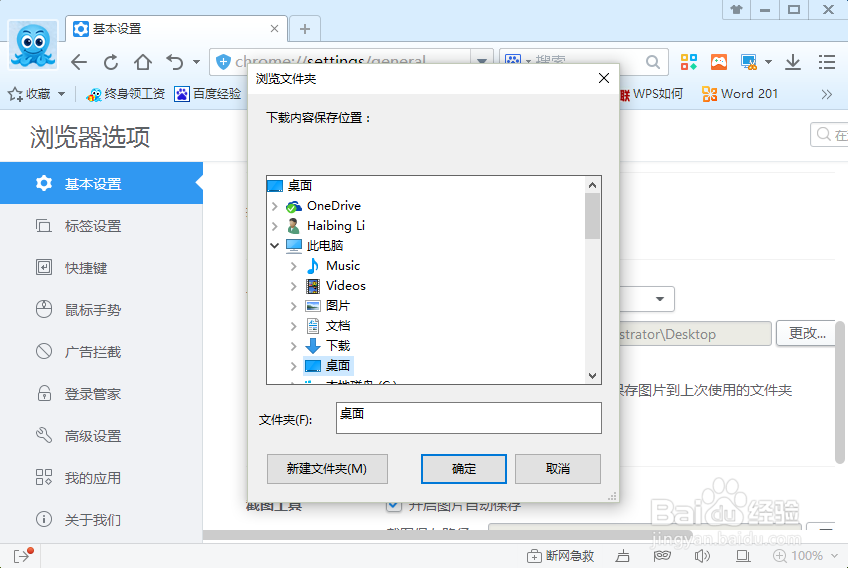Viewport: 848px width, 568px height.
Task: Open the 百度经验 bookmark
Action: pyautogui.click(x=208, y=94)
